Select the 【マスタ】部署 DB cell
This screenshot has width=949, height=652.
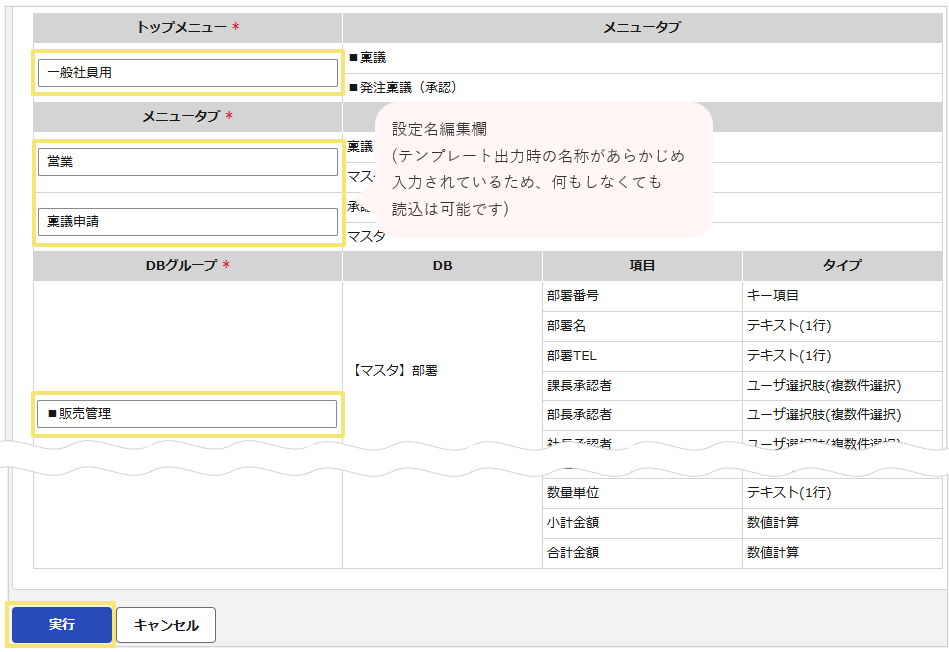[x=442, y=370]
